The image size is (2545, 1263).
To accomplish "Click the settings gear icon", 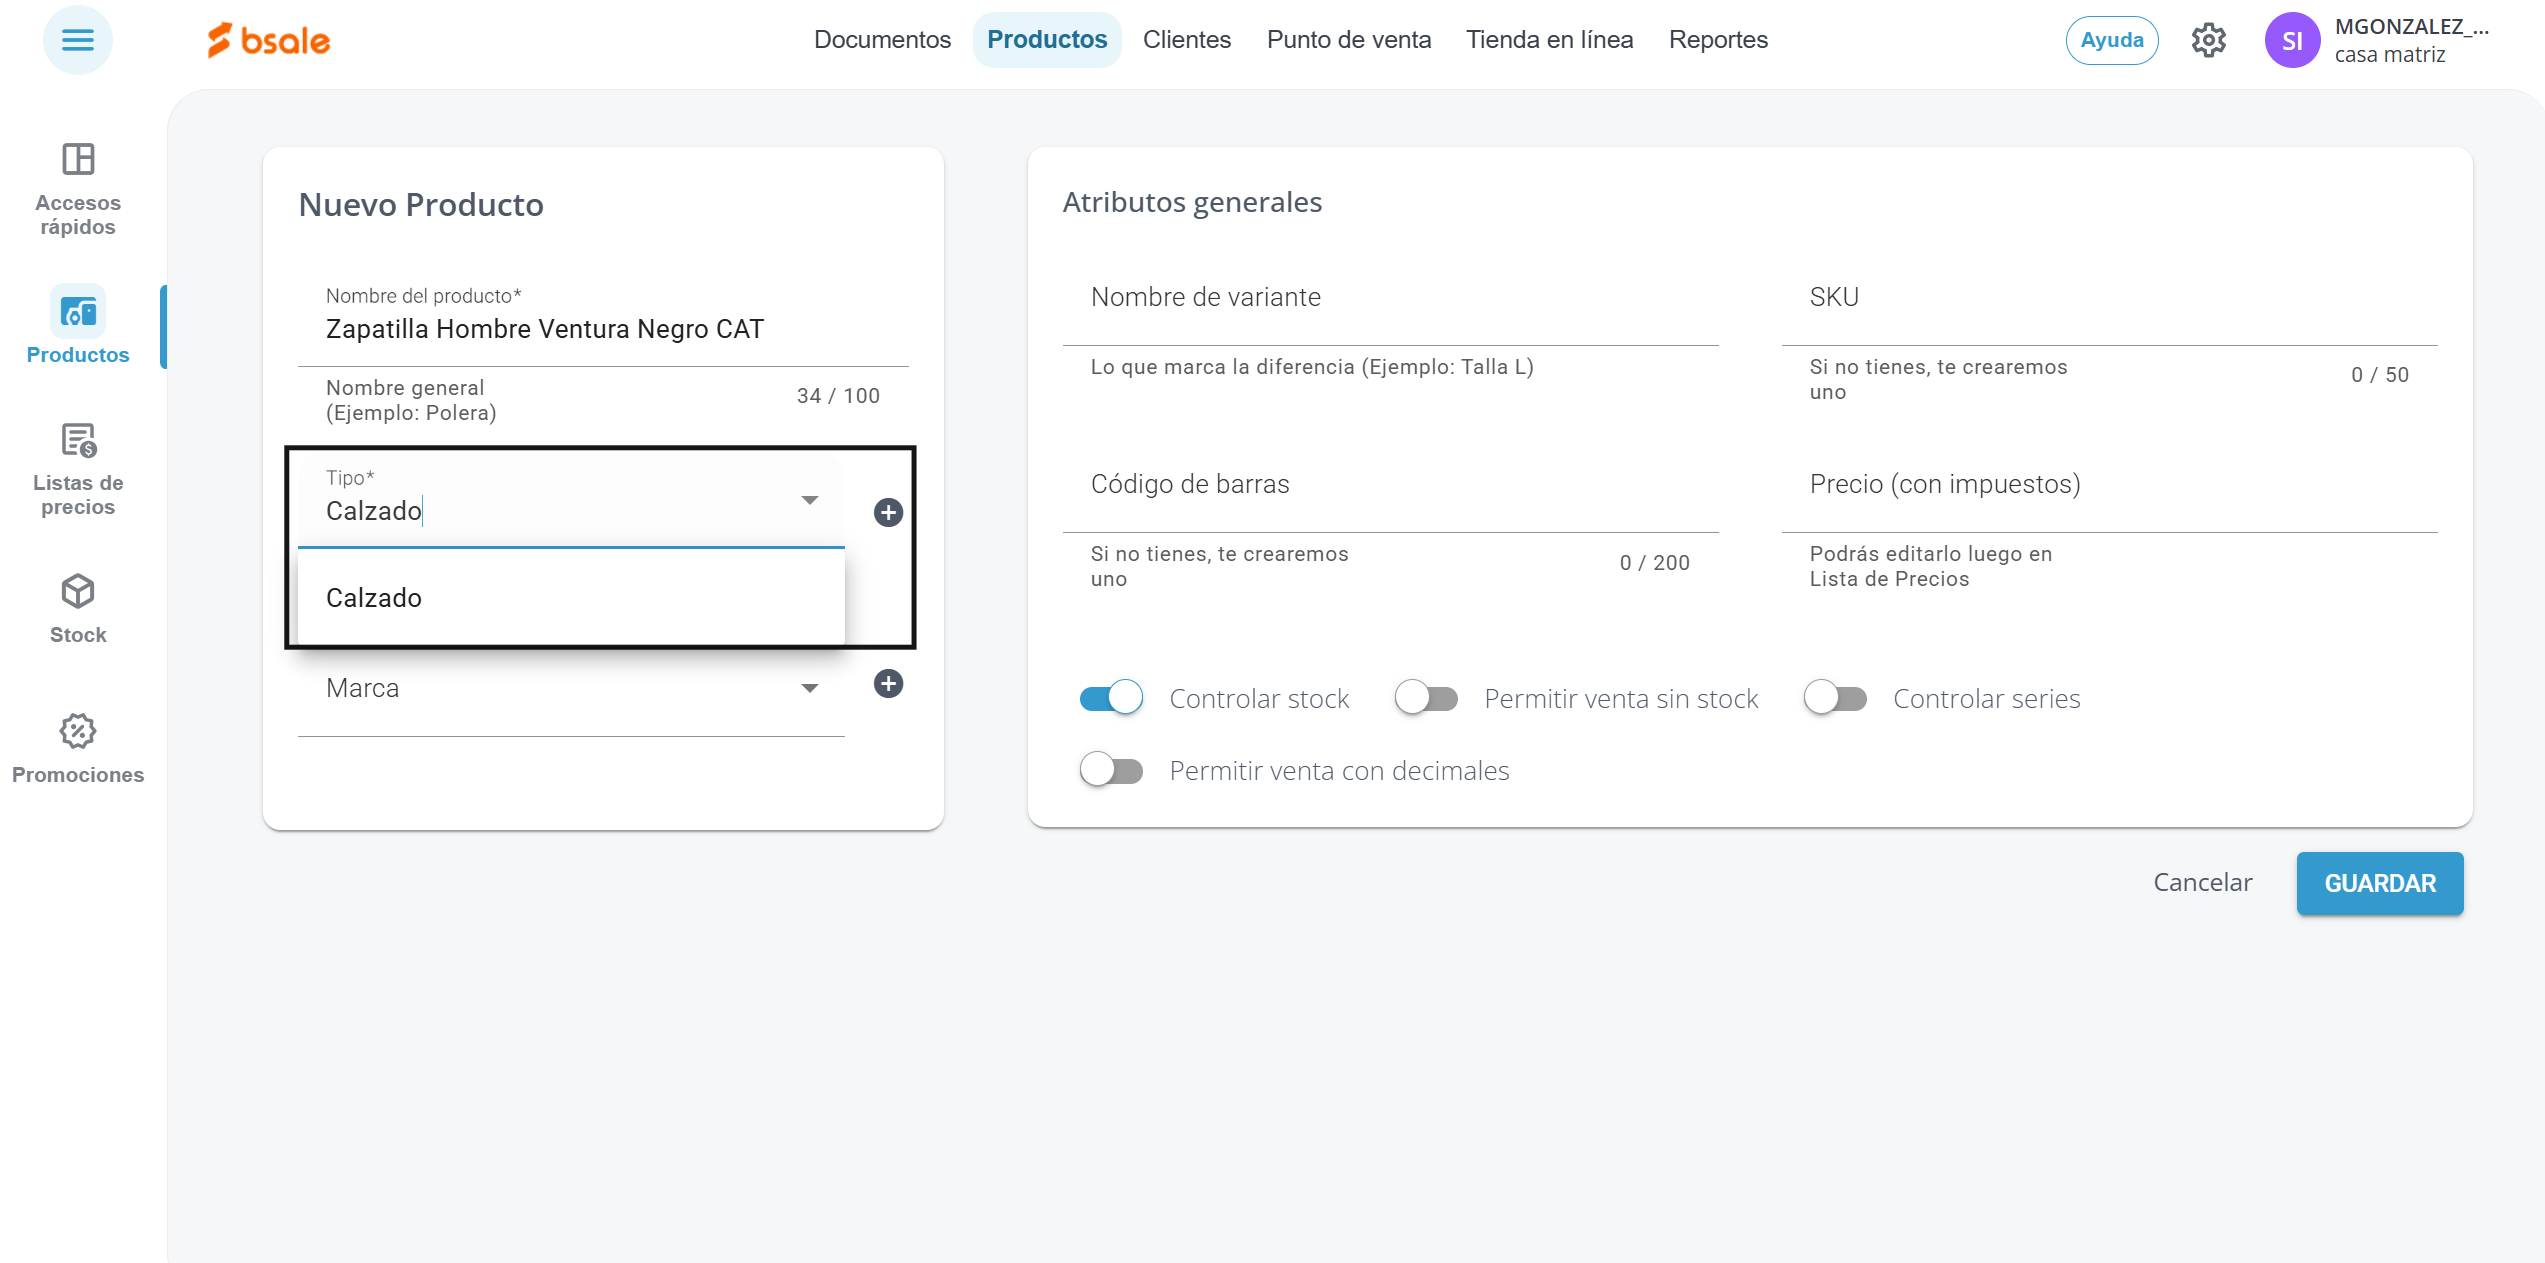I will (x=2208, y=40).
